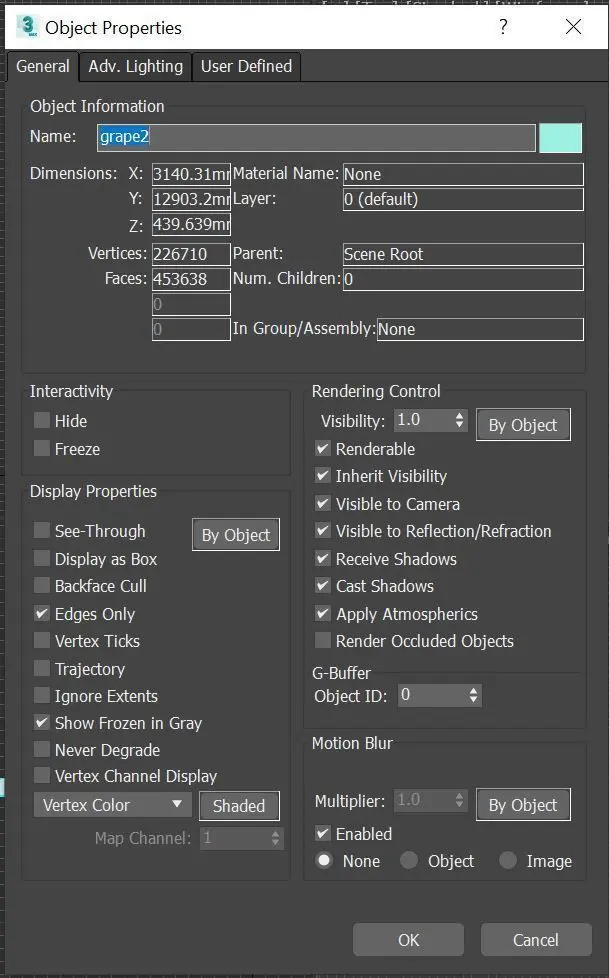Choose Image motion blur radio option
609x978 pixels.
pos(508,861)
